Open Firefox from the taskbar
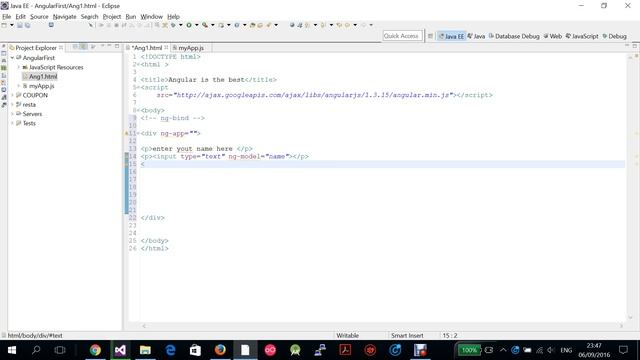The height and width of the screenshot is (360, 640). tap(220, 350)
